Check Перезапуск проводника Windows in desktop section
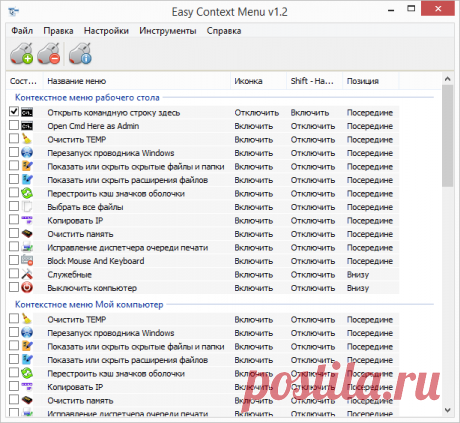Image resolution: width=460 pixels, height=423 pixels. (14, 152)
